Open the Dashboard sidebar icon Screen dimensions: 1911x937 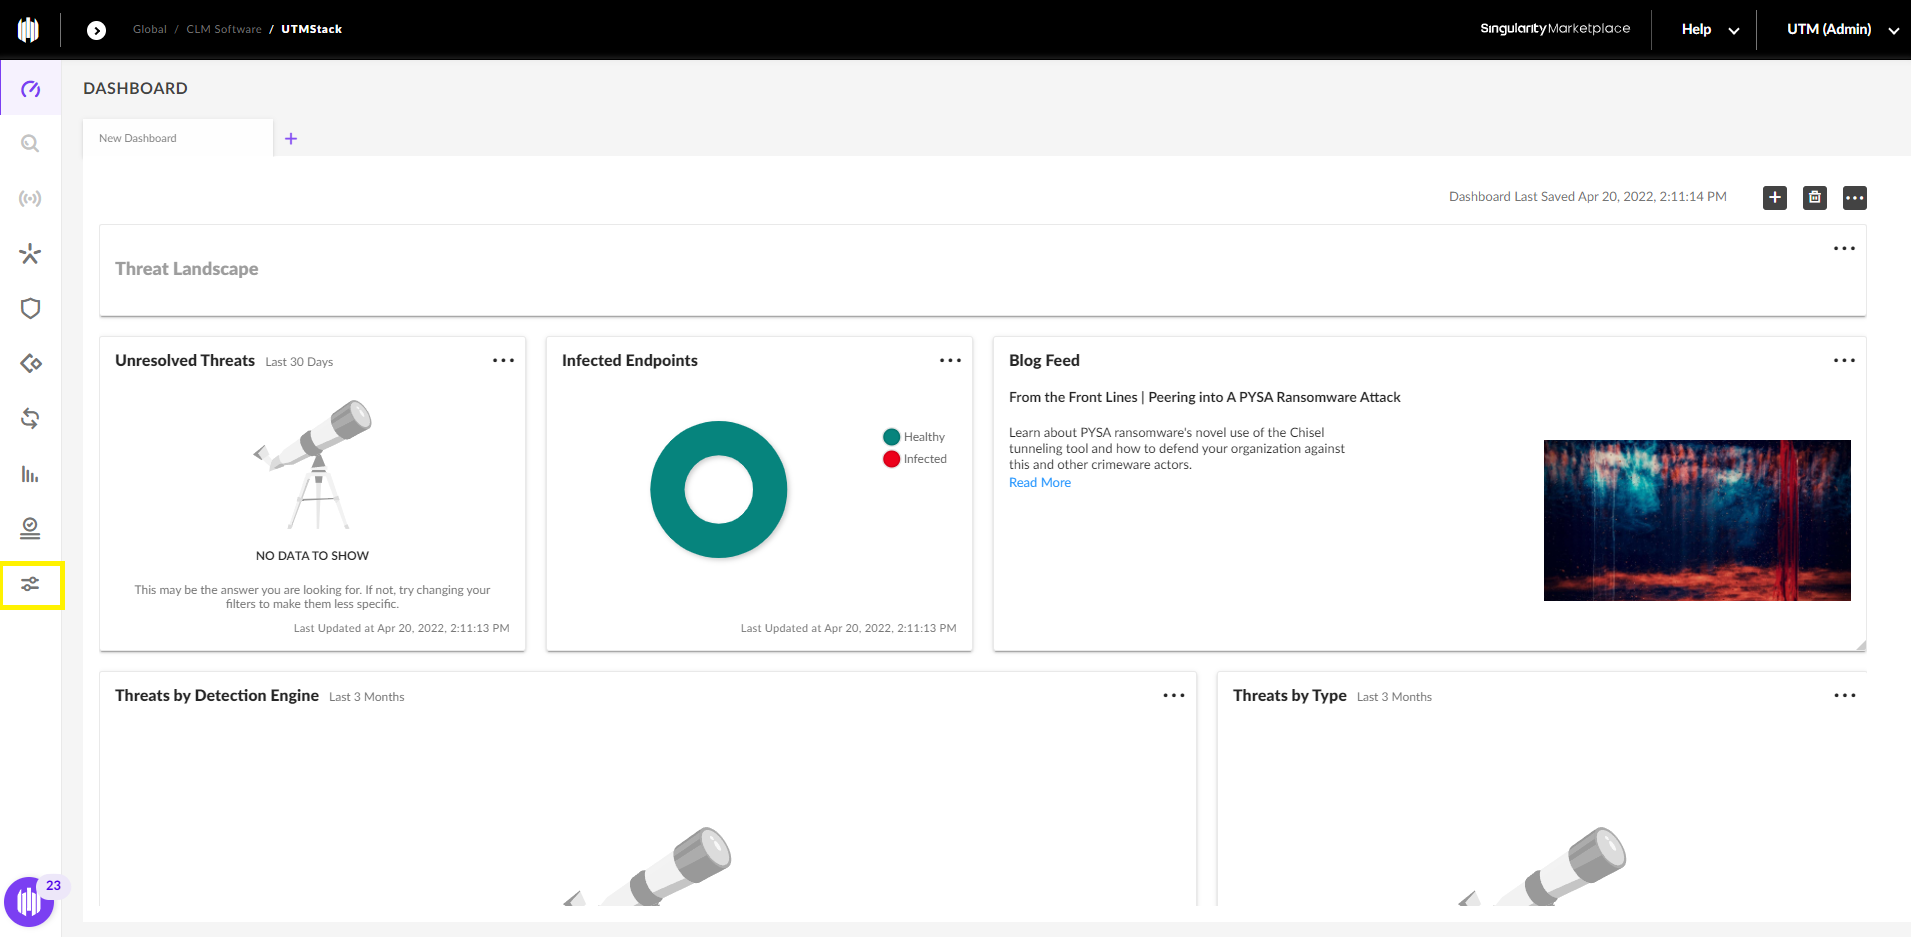coord(30,89)
